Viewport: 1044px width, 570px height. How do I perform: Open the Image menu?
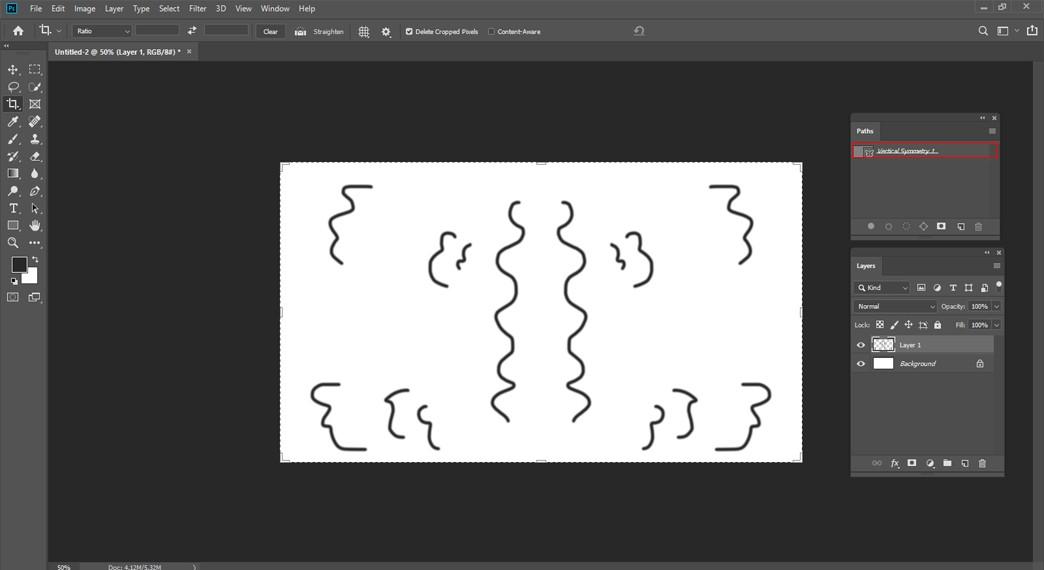tap(85, 9)
